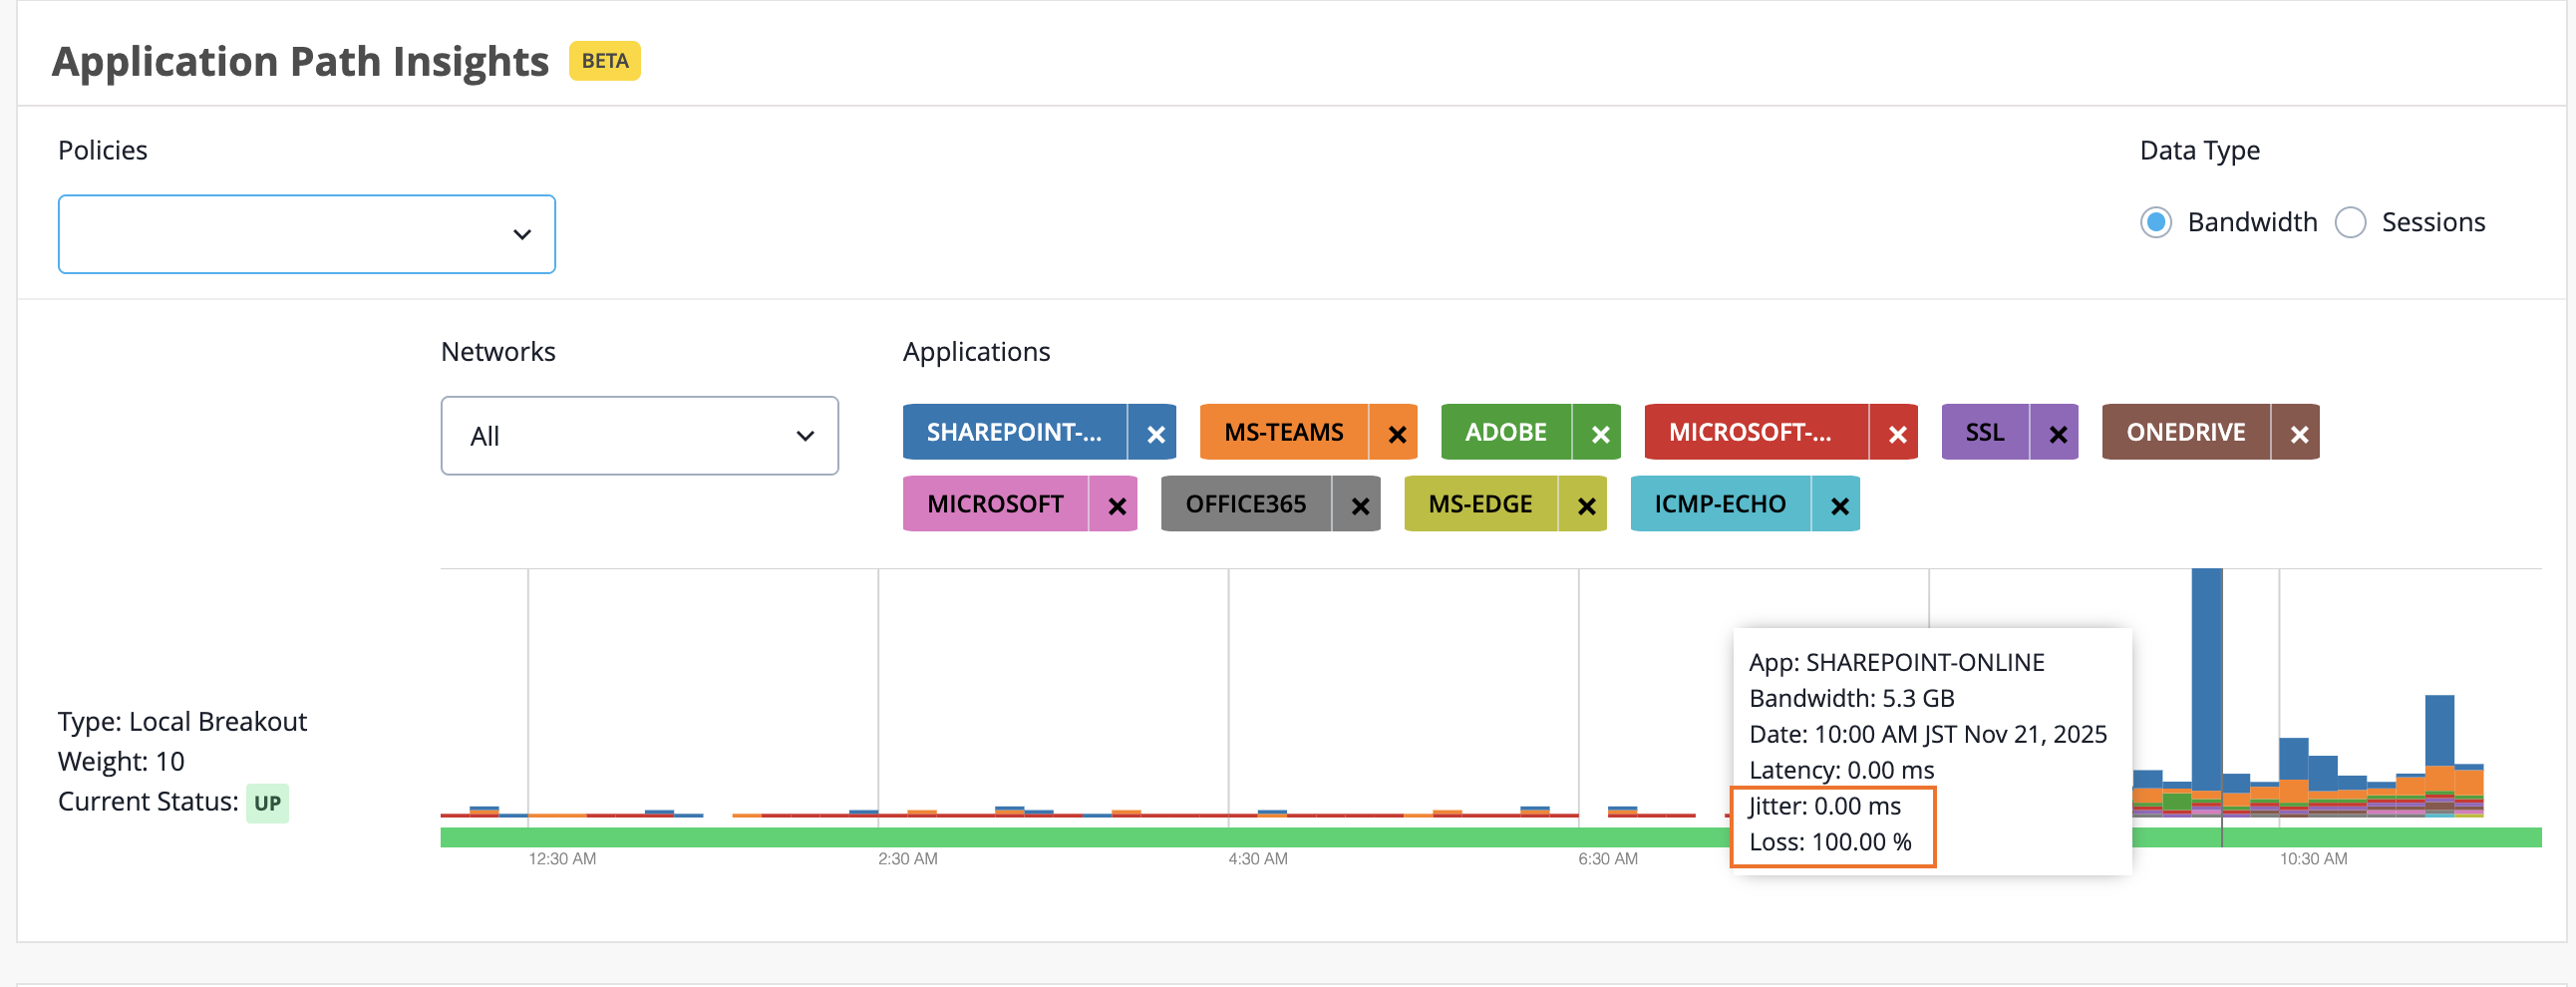Select the Bandwidth data type radio button
Screen dimensions: 2576x987
(2155, 223)
